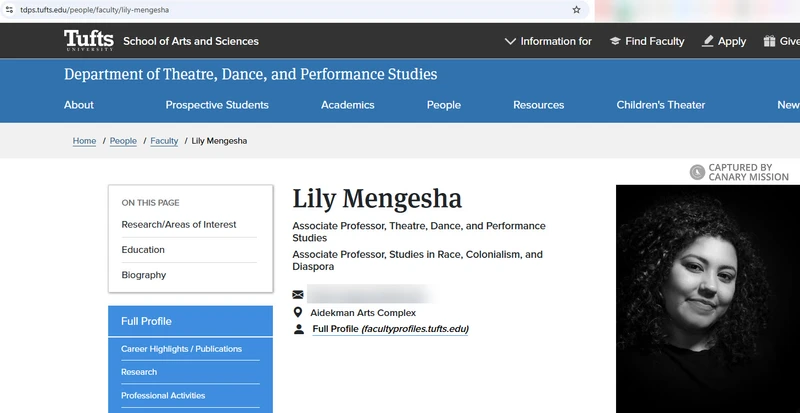Click Associate Professor, Theatre, Dance, and Performance text
800x413 pixels.
point(419,232)
